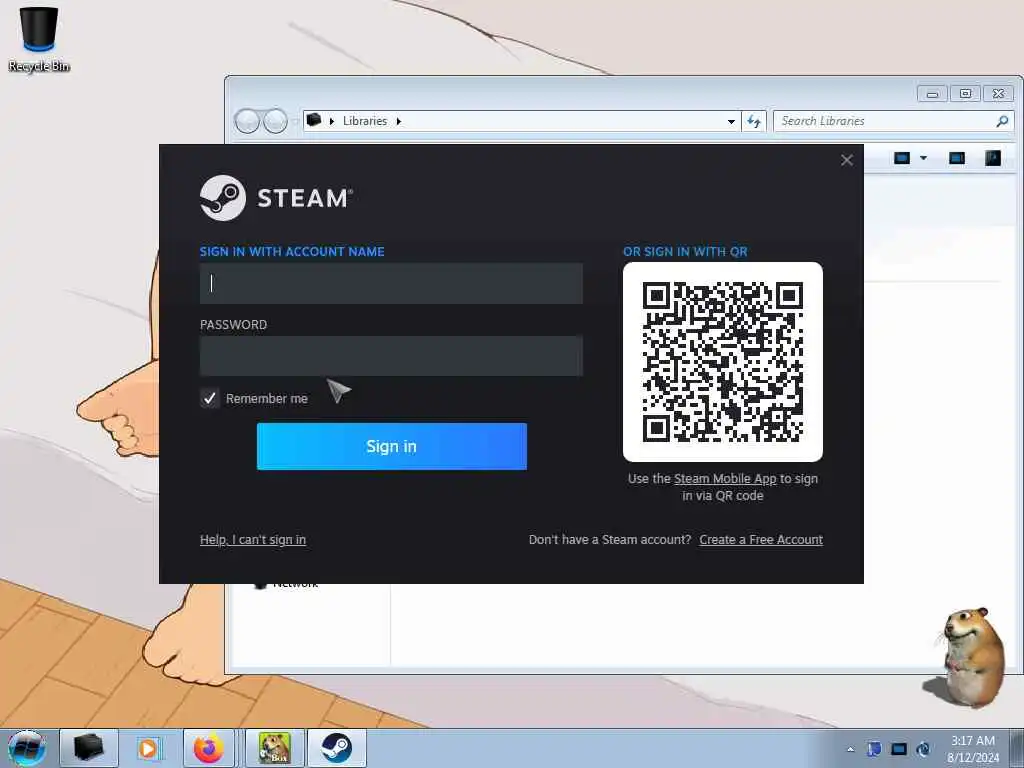Refresh the Libraries Explorer window
The image size is (1024, 768).
pyautogui.click(x=754, y=121)
